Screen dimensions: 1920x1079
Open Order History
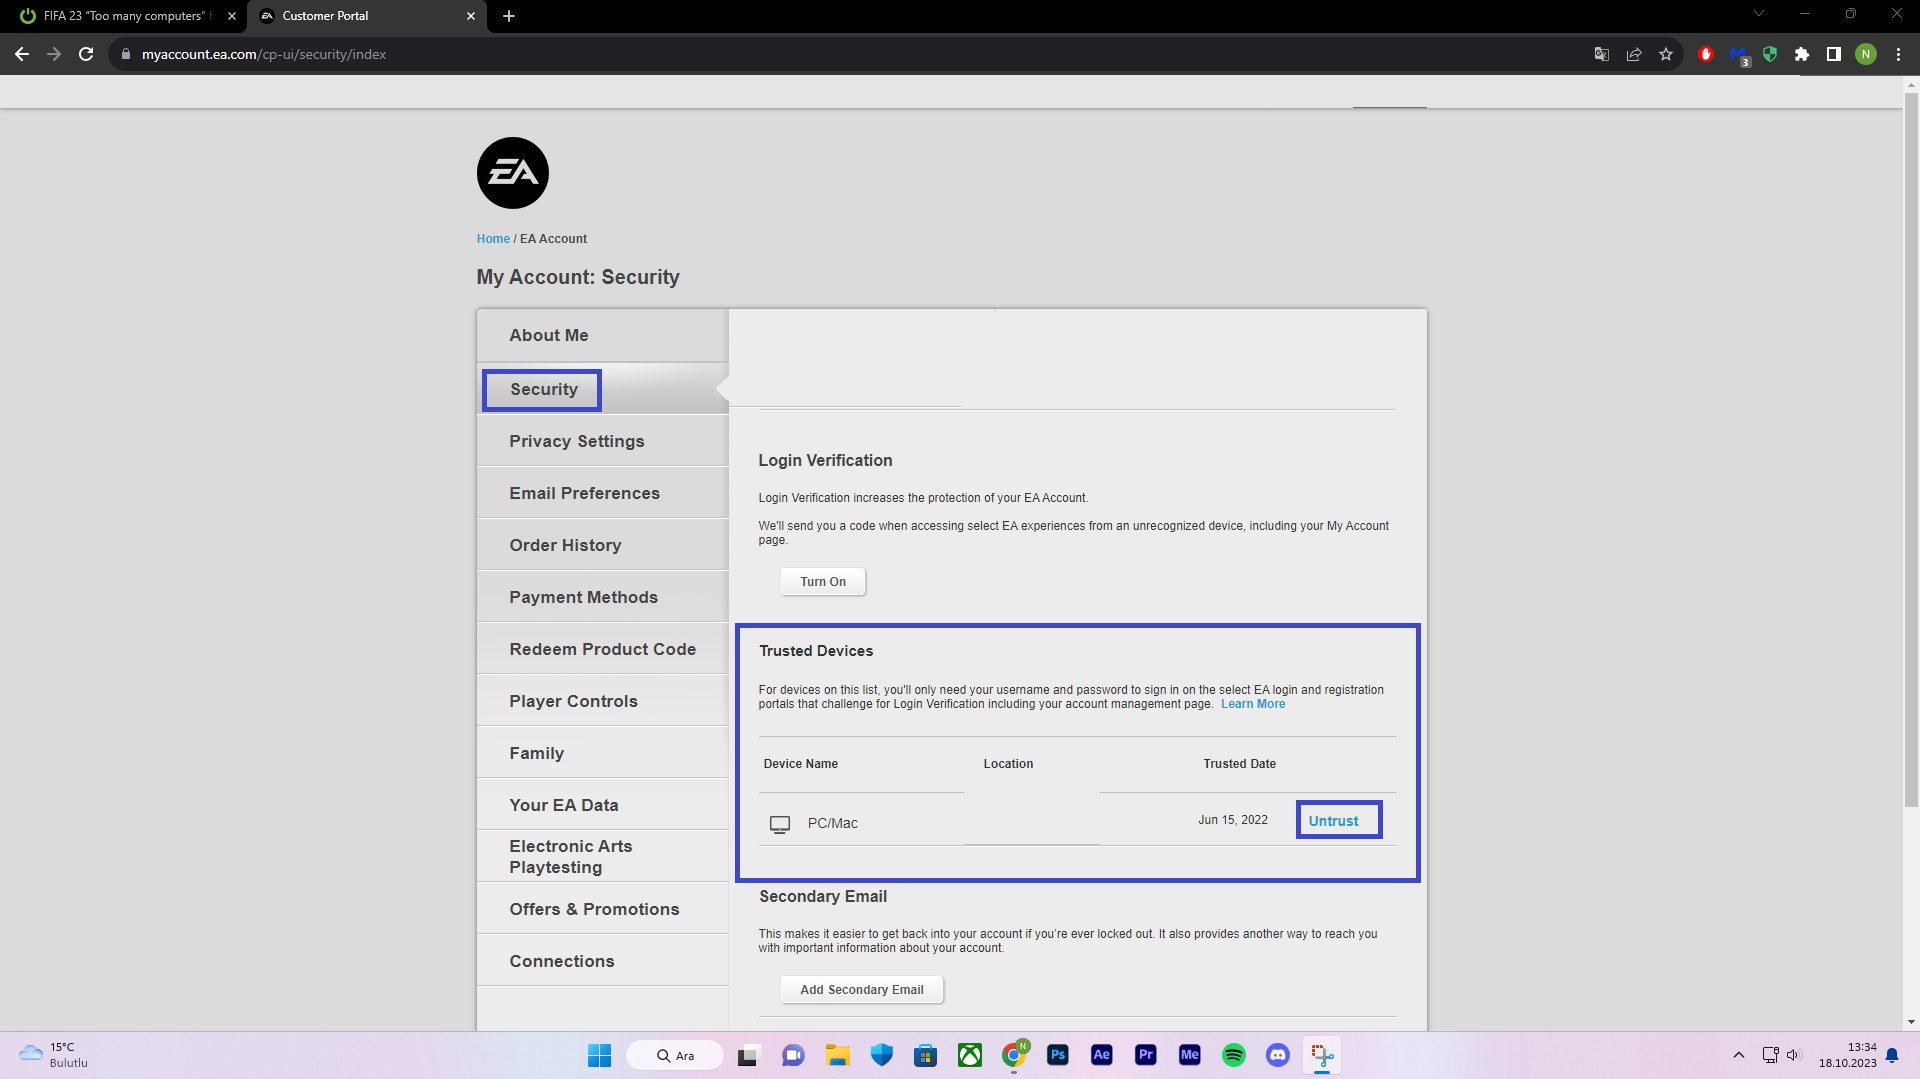(x=603, y=545)
